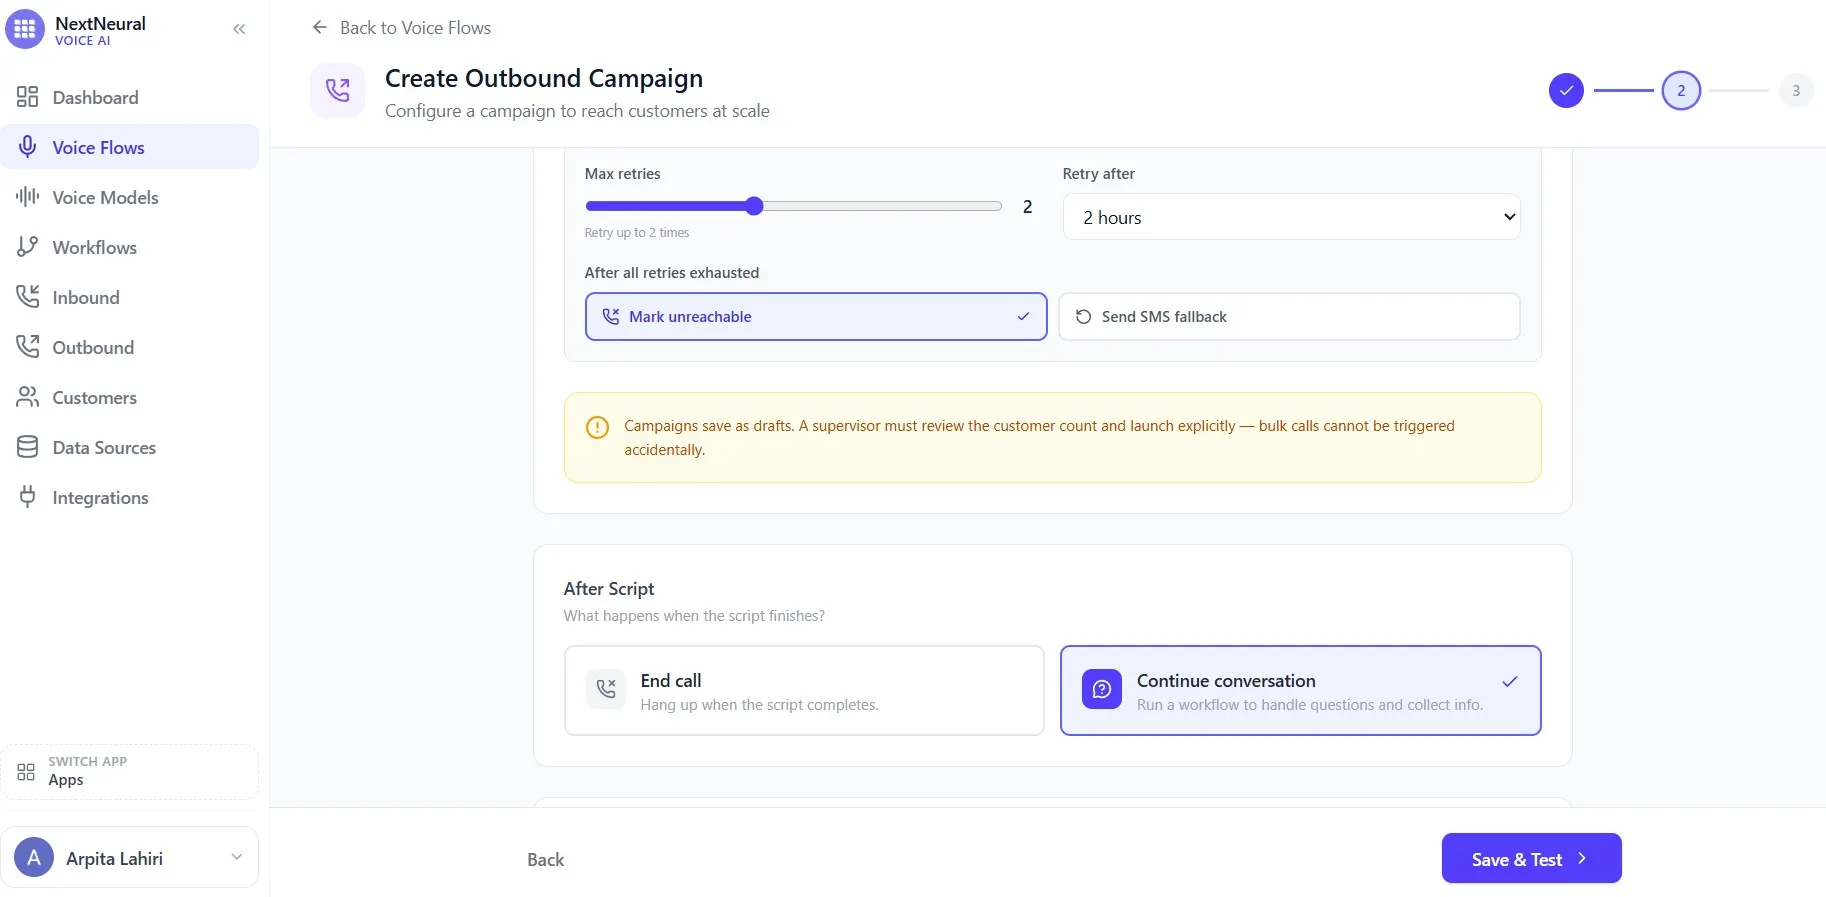Go to Data Sources

(130, 447)
